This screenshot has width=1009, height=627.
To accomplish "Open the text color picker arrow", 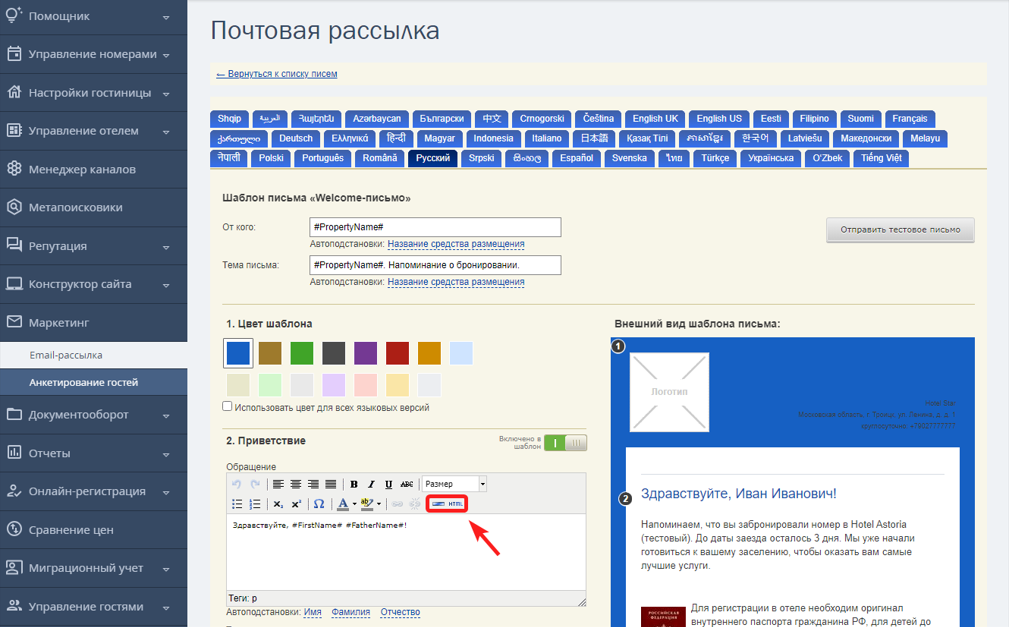I will coord(355,504).
